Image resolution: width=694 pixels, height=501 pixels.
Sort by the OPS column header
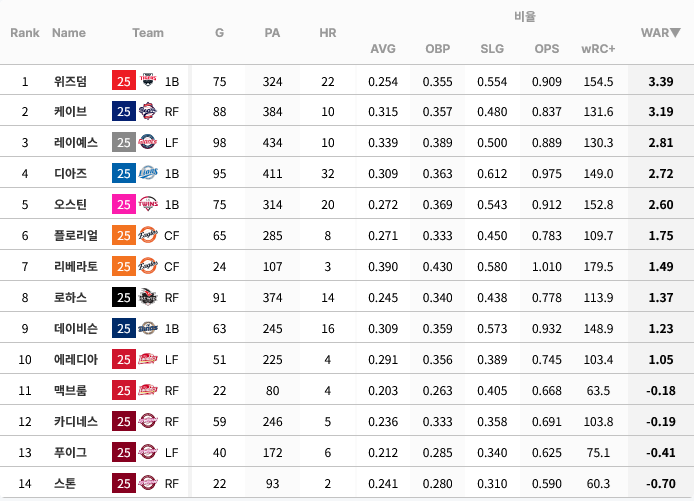coord(547,49)
